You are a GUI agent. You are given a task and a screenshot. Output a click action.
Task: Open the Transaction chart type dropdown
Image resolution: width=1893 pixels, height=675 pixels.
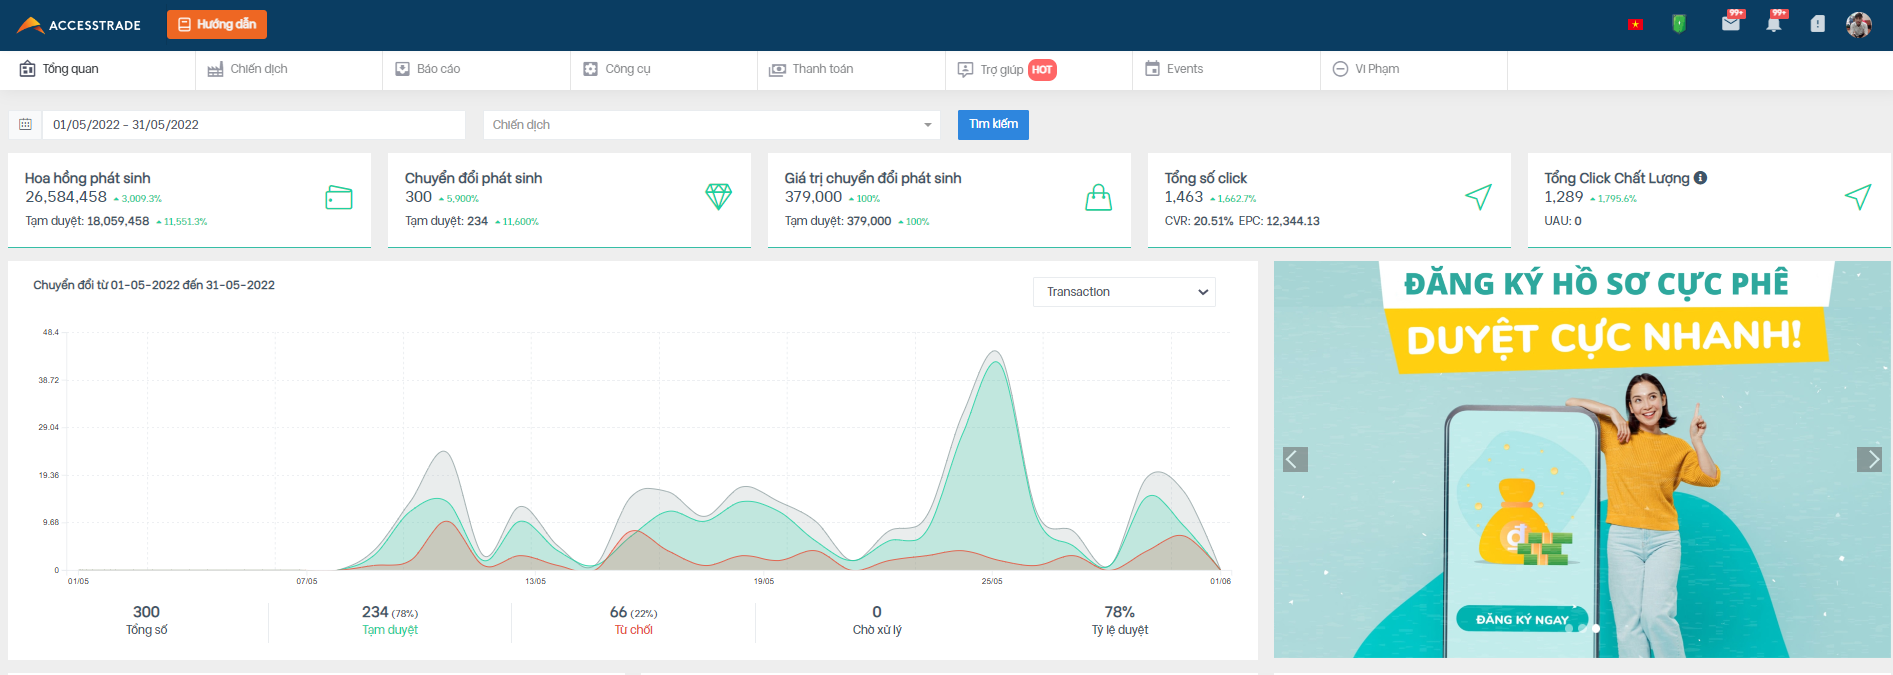coord(1124,292)
